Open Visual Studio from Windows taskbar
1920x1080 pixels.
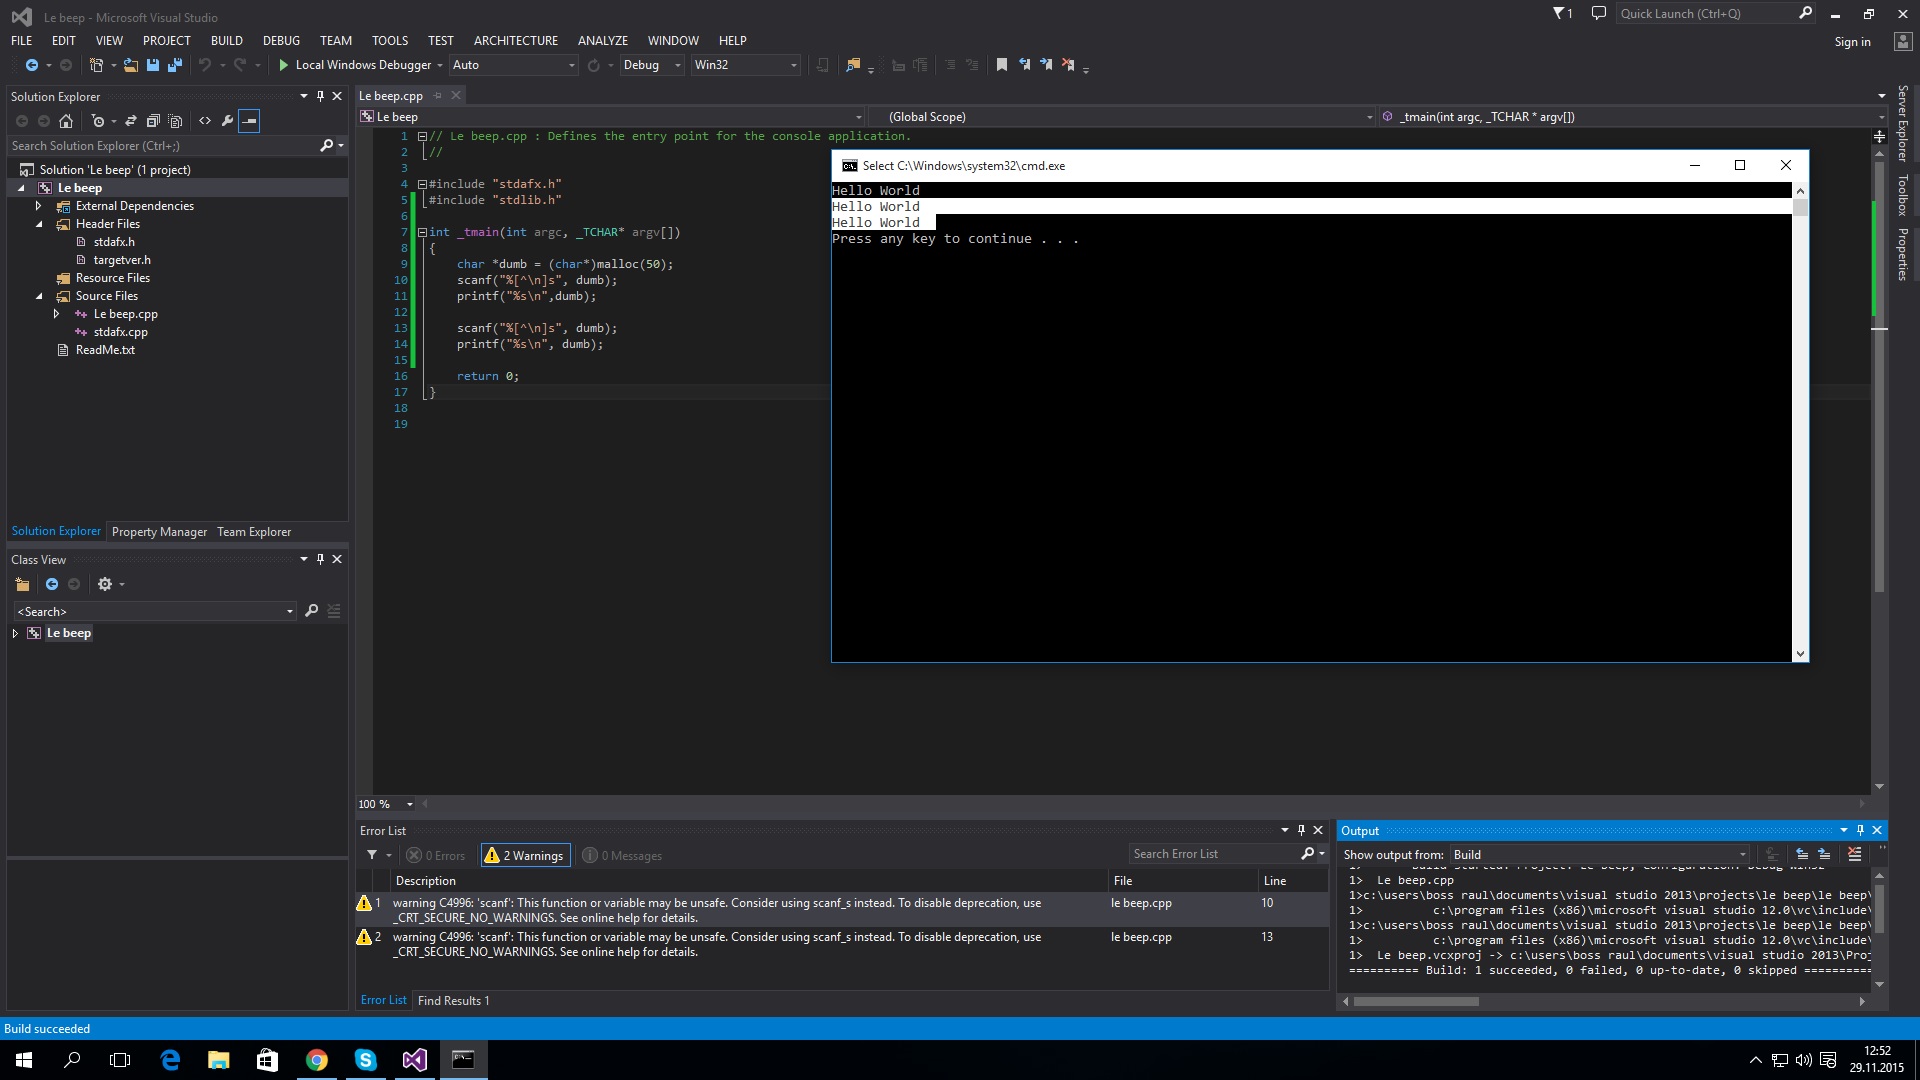click(414, 1060)
